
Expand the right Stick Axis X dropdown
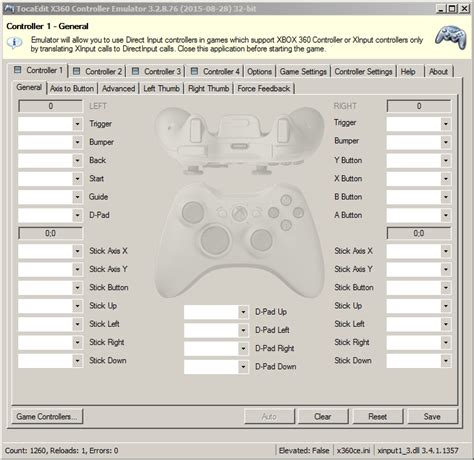[446, 251]
